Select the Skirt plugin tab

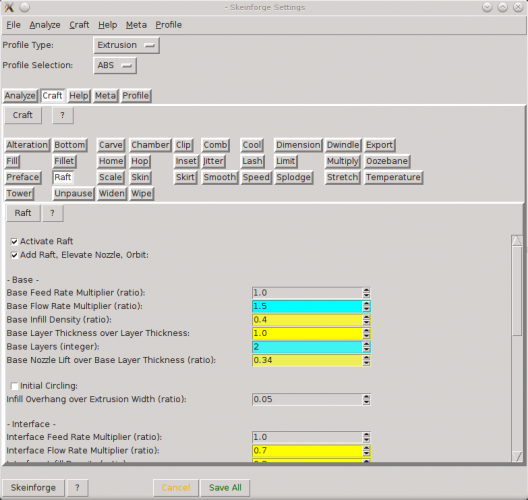click(186, 177)
